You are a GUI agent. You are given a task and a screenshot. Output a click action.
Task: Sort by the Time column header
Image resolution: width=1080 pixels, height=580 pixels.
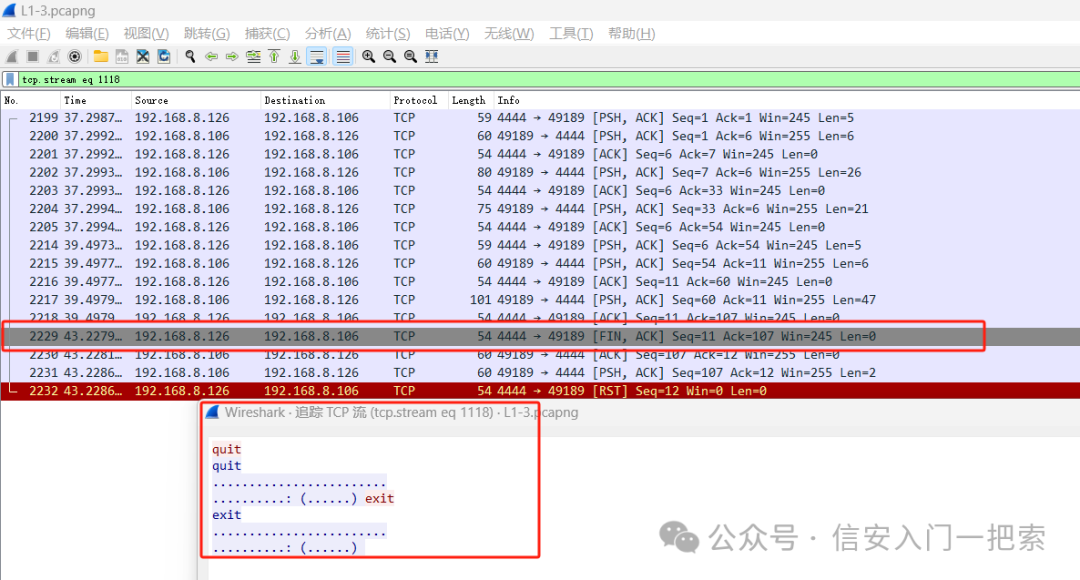pyautogui.click(x=96, y=100)
